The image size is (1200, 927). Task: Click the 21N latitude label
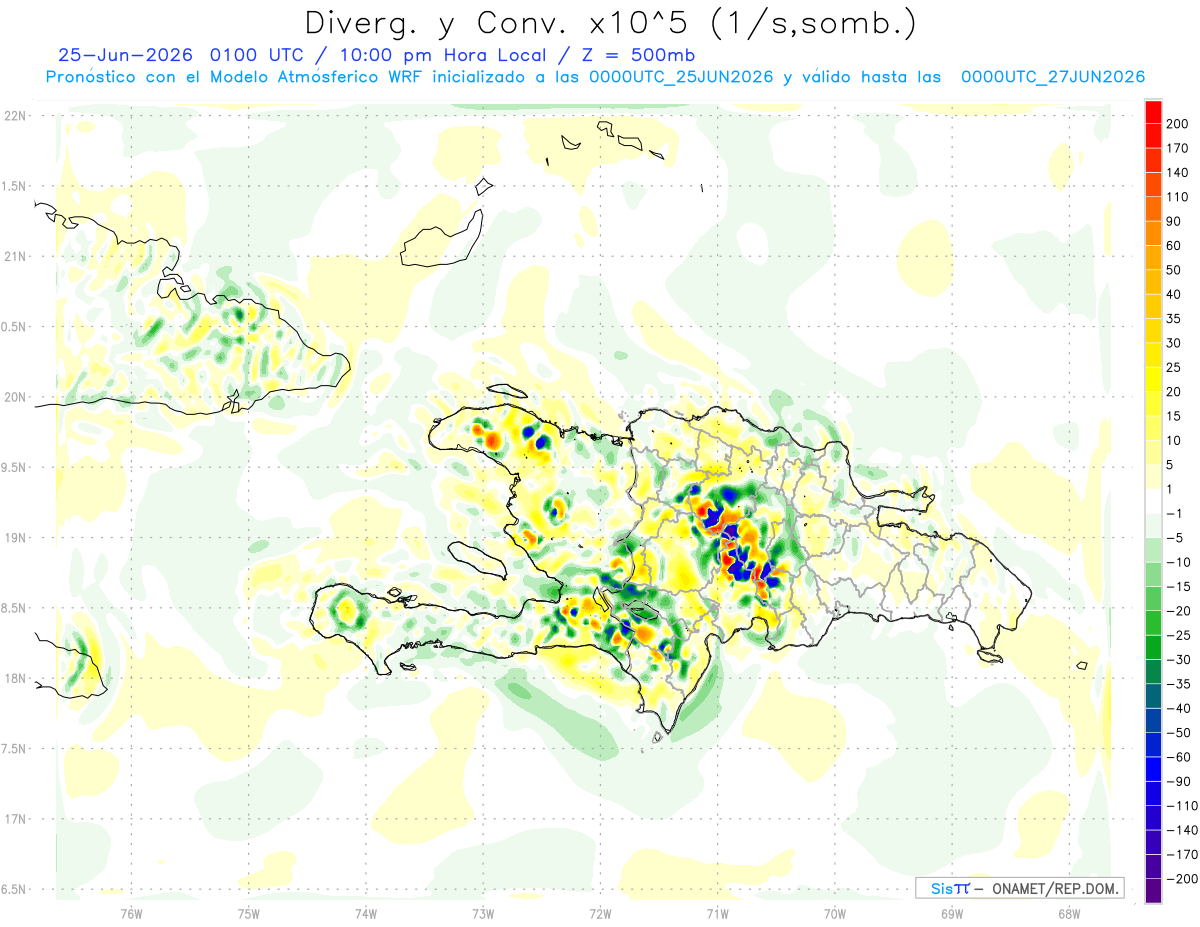[x=15, y=256]
